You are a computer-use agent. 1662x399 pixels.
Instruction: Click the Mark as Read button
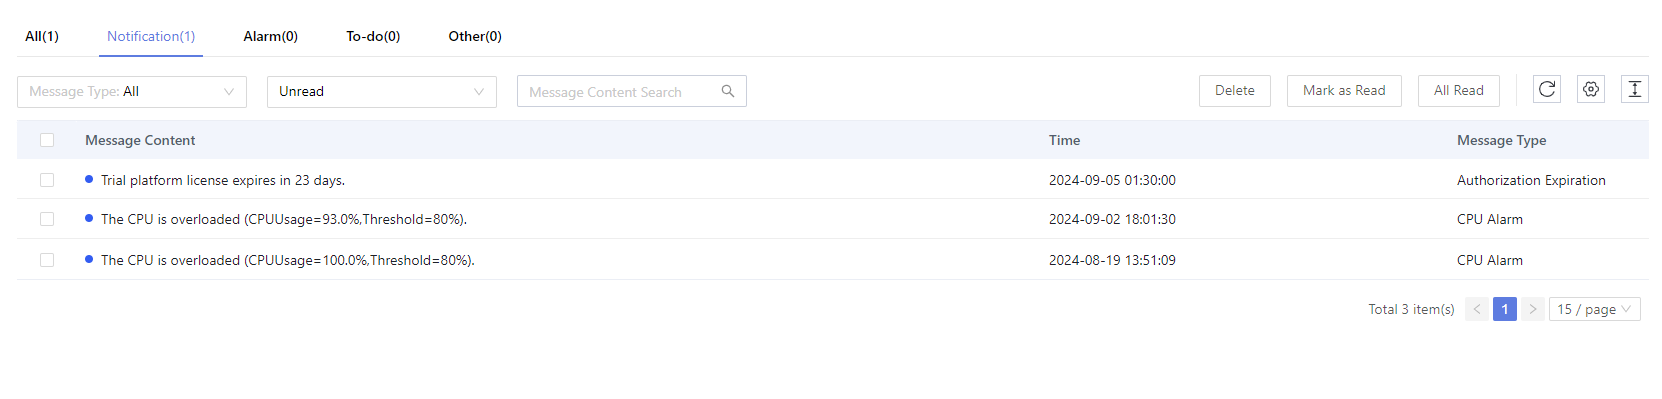tap(1344, 90)
